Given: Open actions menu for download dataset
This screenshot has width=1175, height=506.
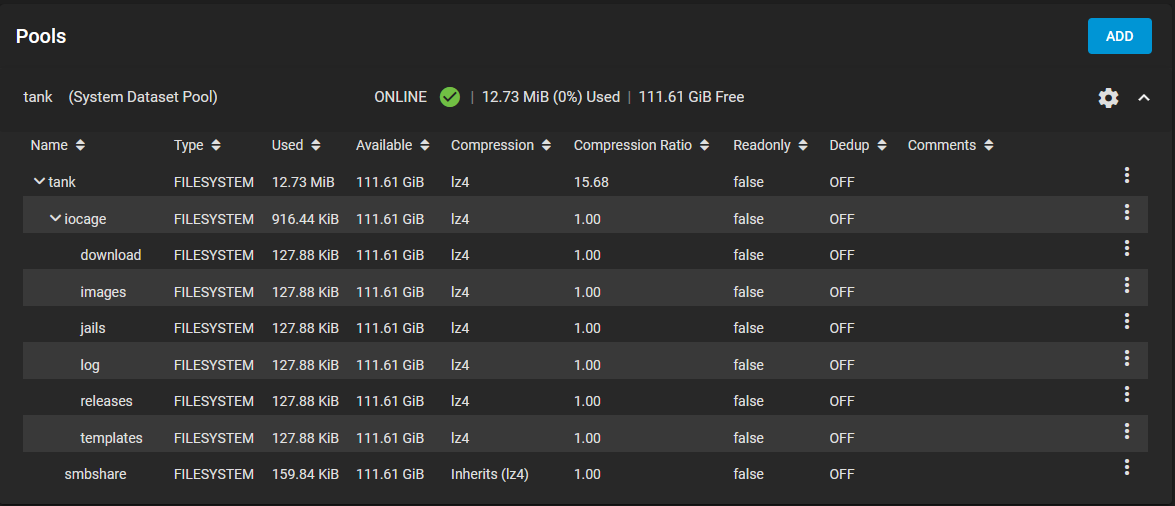Looking at the screenshot, I should [1126, 248].
